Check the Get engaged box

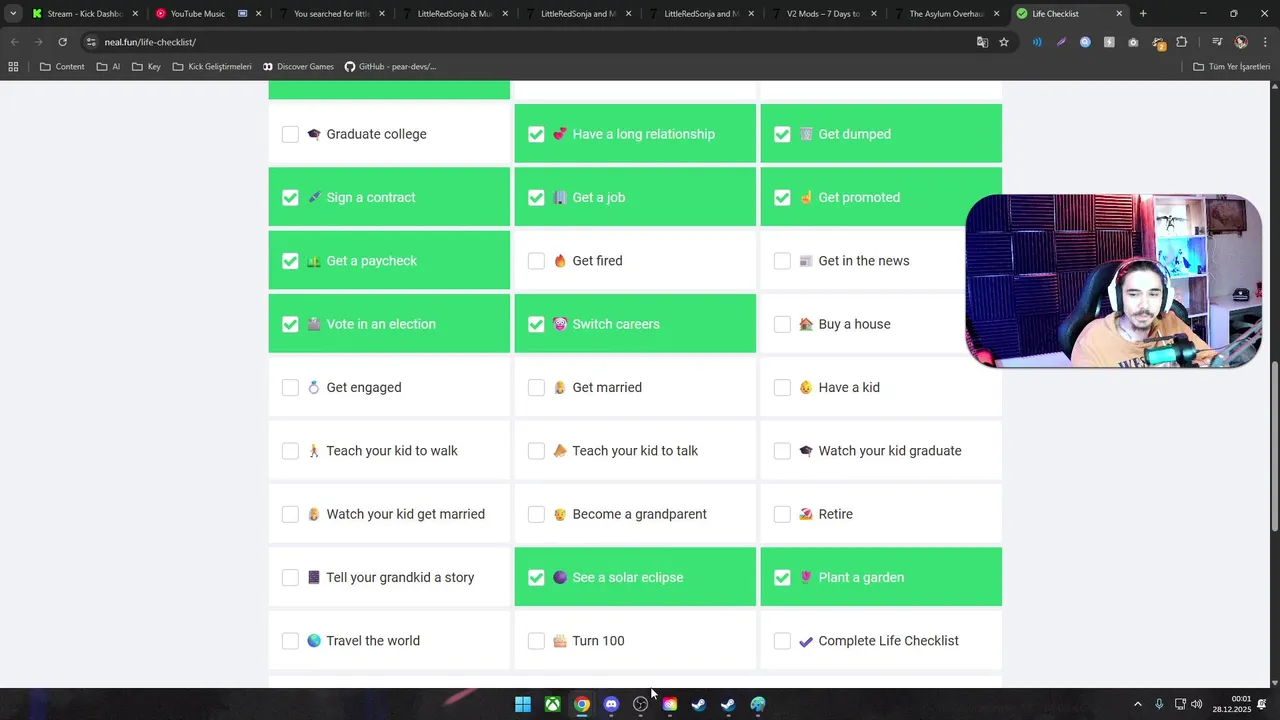click(290, 387)
